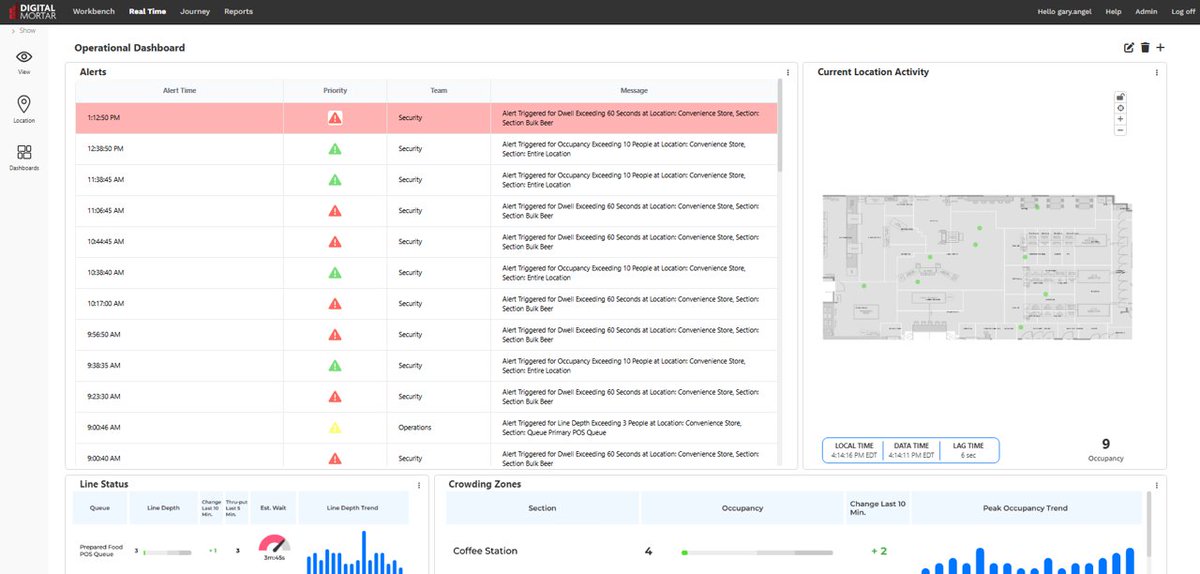Zoom in on the location map
The width and height of the screenshot is (1200, 574).
point(1120,119)
